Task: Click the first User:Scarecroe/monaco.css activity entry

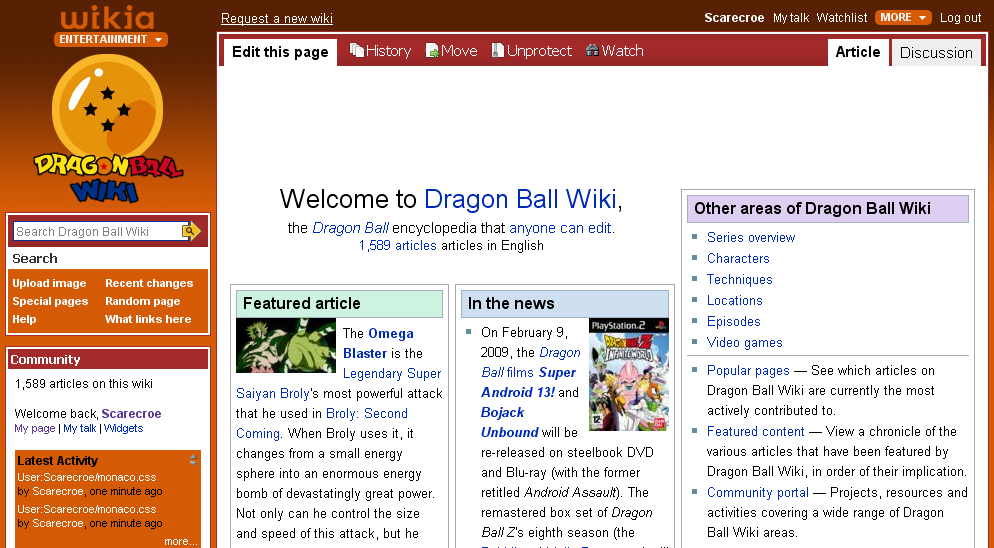Action: [x=86, y=477]
